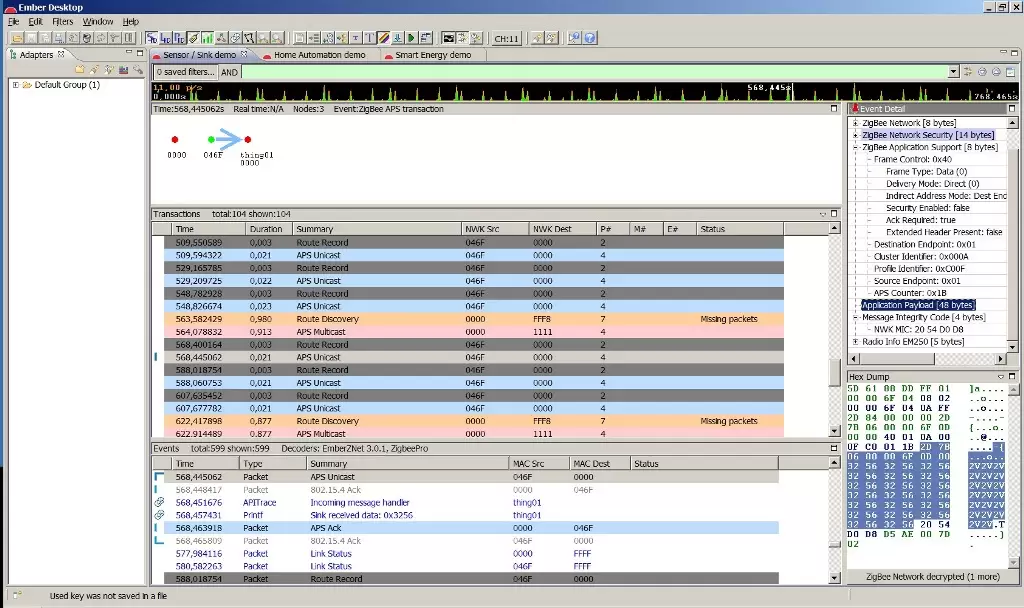1024x608 pixels.
Task: Click the green play button in the toolbar
Action: pyautogui.click(x=411, y=38)
